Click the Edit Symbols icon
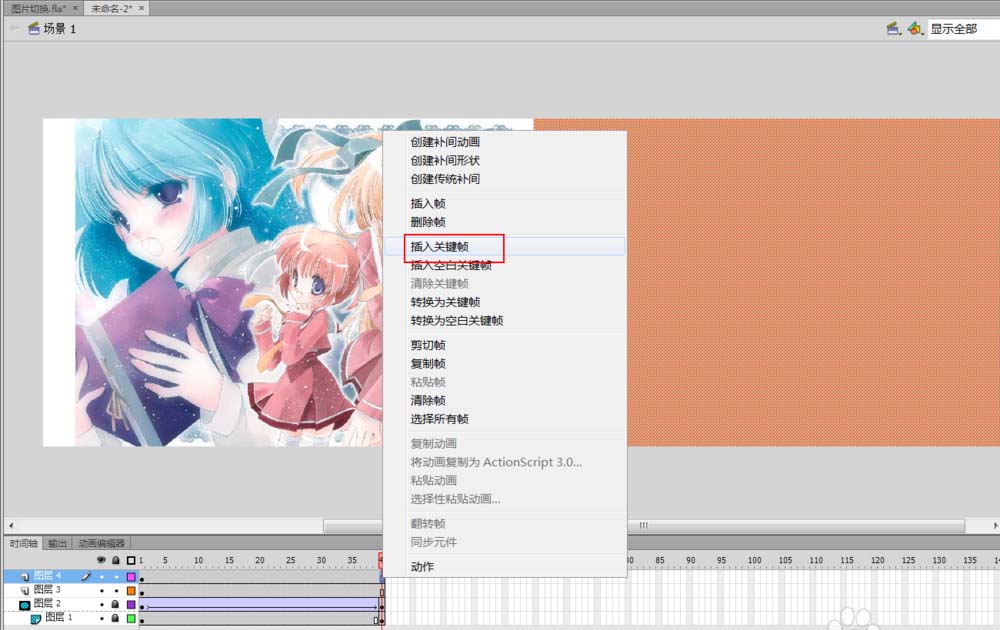The image size is (1000, 630). [915, 29]
